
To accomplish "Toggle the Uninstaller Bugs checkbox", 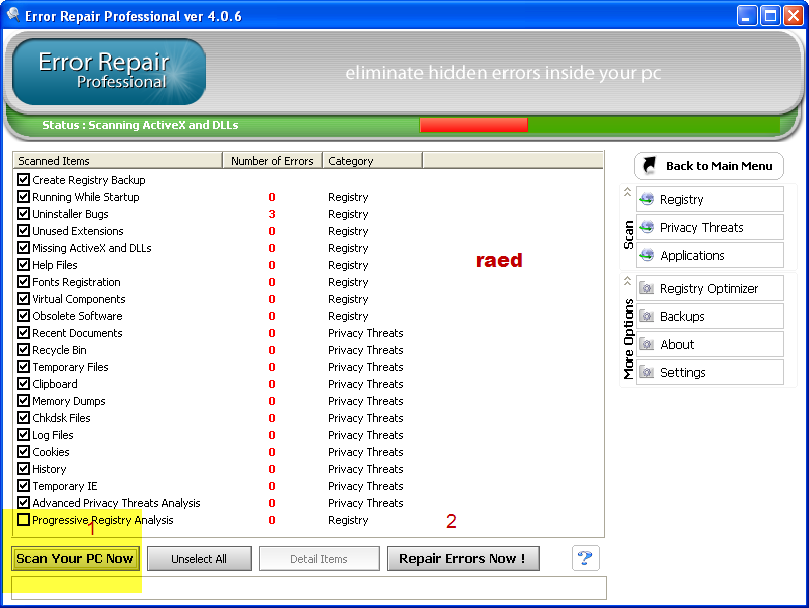I will (23, 214).
